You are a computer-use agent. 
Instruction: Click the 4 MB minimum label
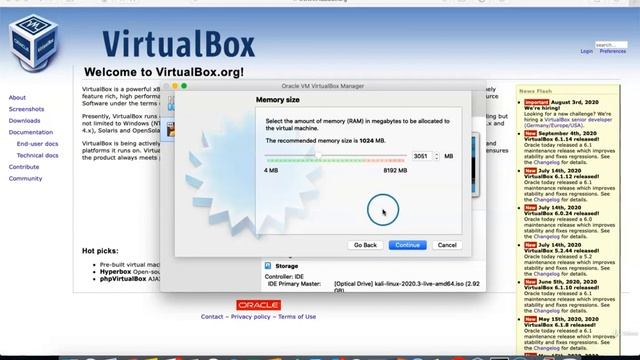(271, 170)
